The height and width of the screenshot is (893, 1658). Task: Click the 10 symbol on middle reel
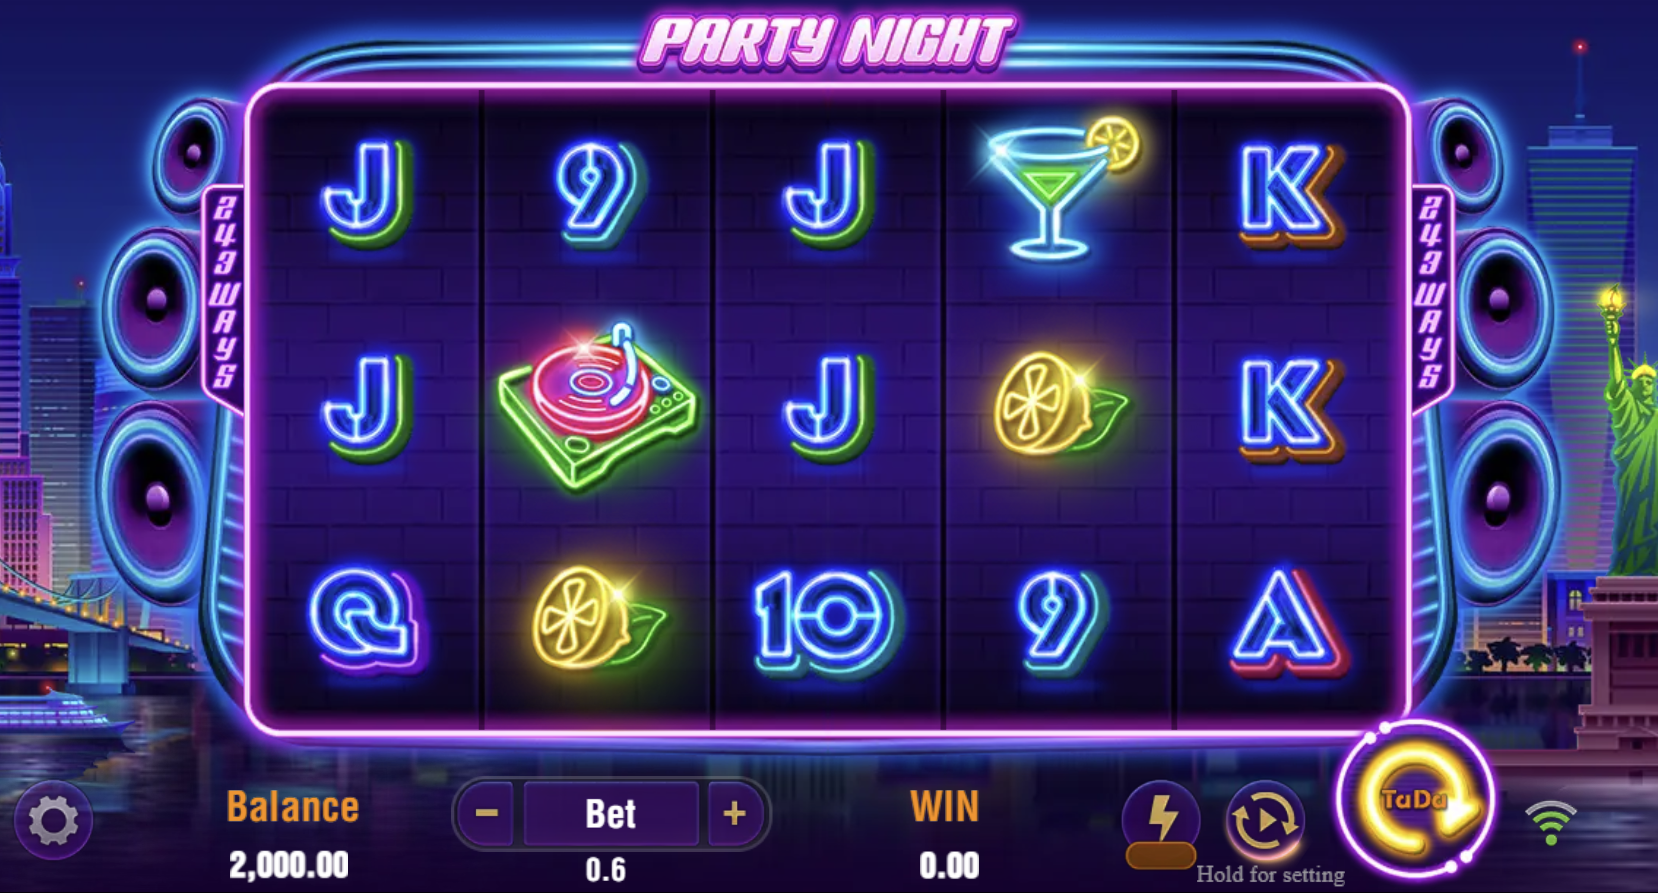826,619
